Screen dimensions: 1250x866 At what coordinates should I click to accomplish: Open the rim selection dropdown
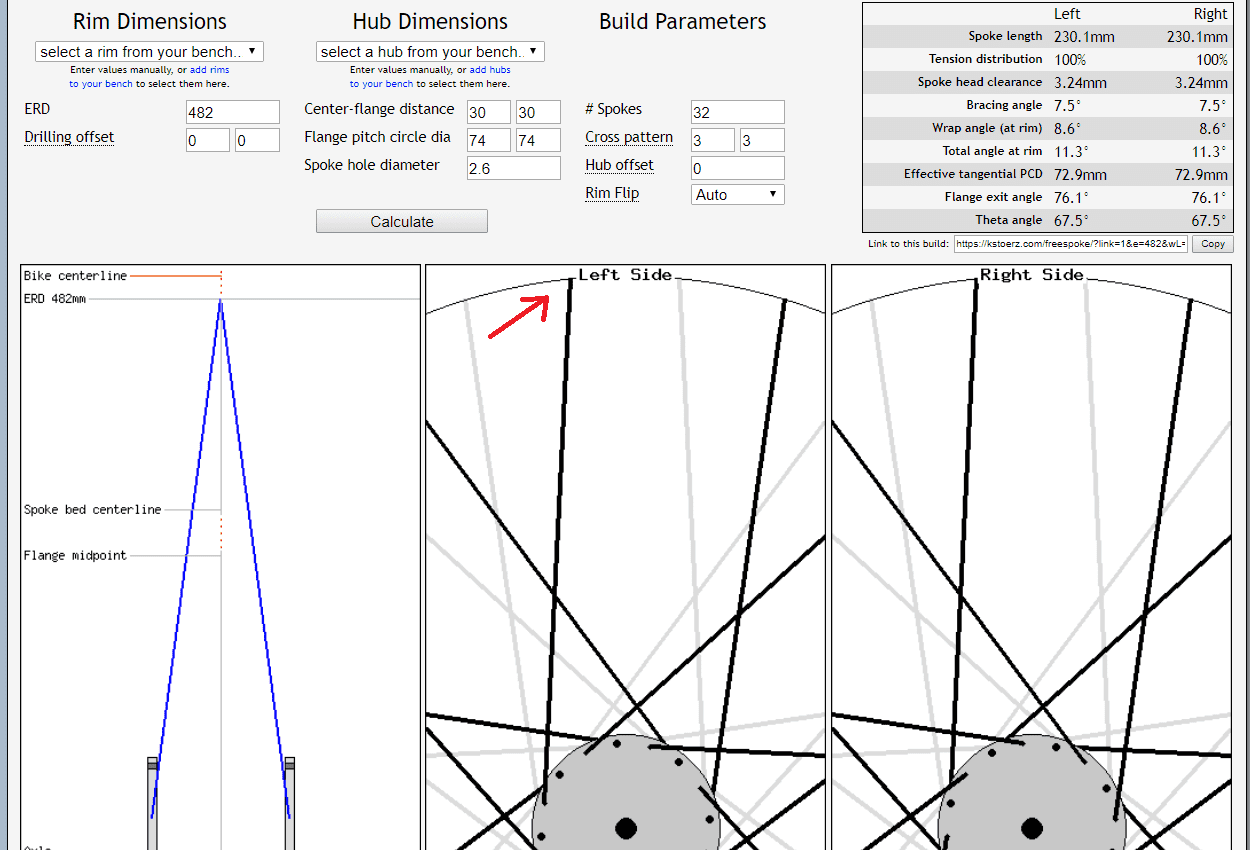(149, 52)
